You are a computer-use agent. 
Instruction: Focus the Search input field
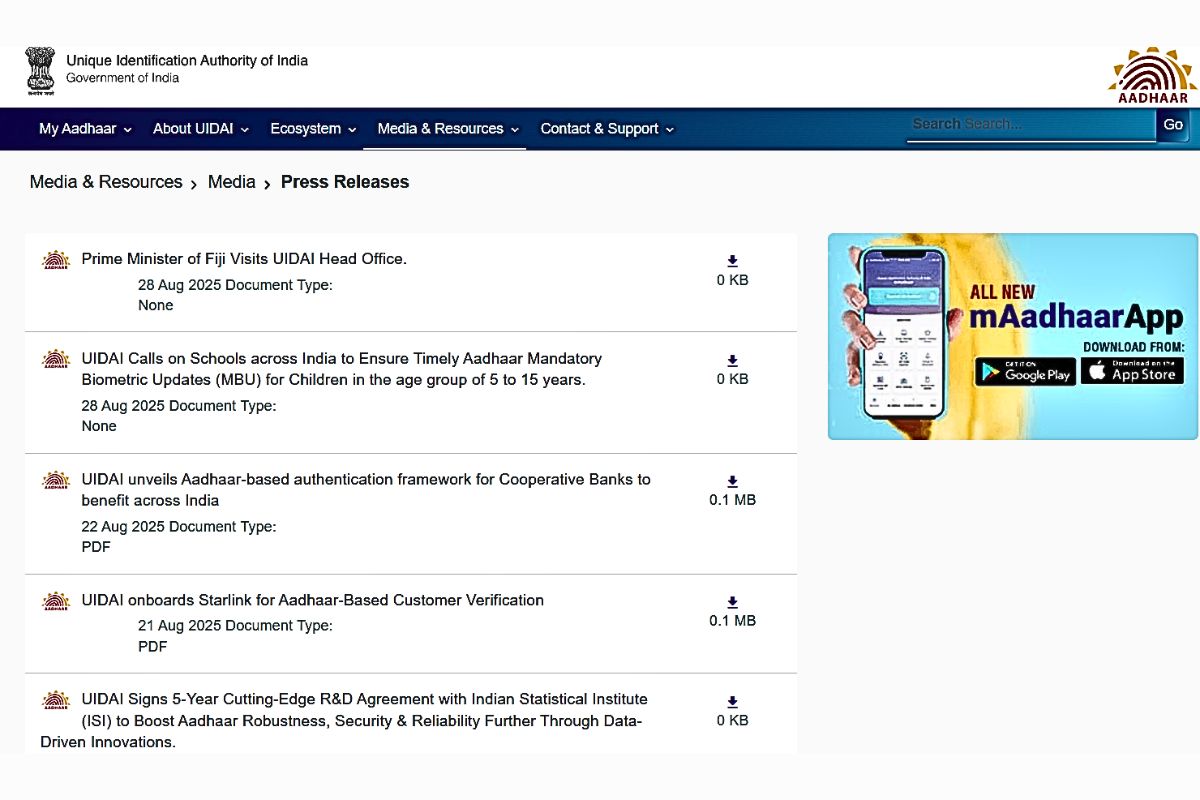pos(1030,125)
